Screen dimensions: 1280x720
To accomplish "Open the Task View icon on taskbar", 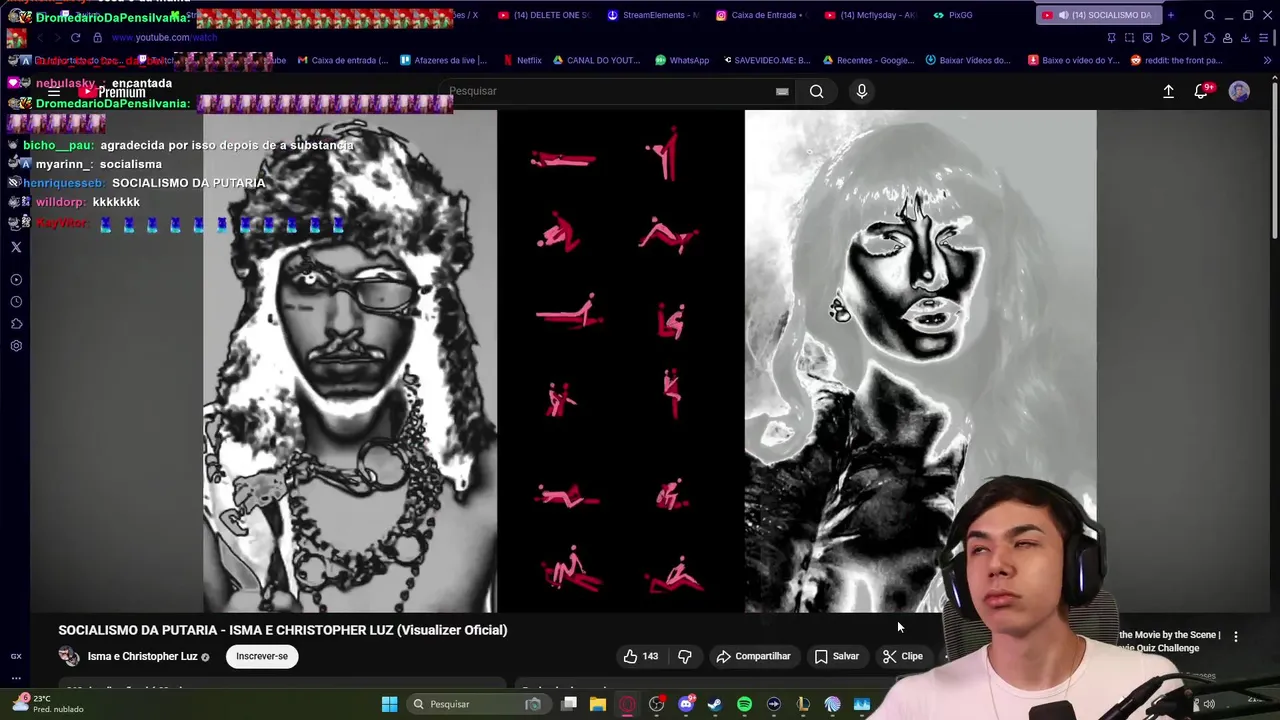I will pos(568,704).
